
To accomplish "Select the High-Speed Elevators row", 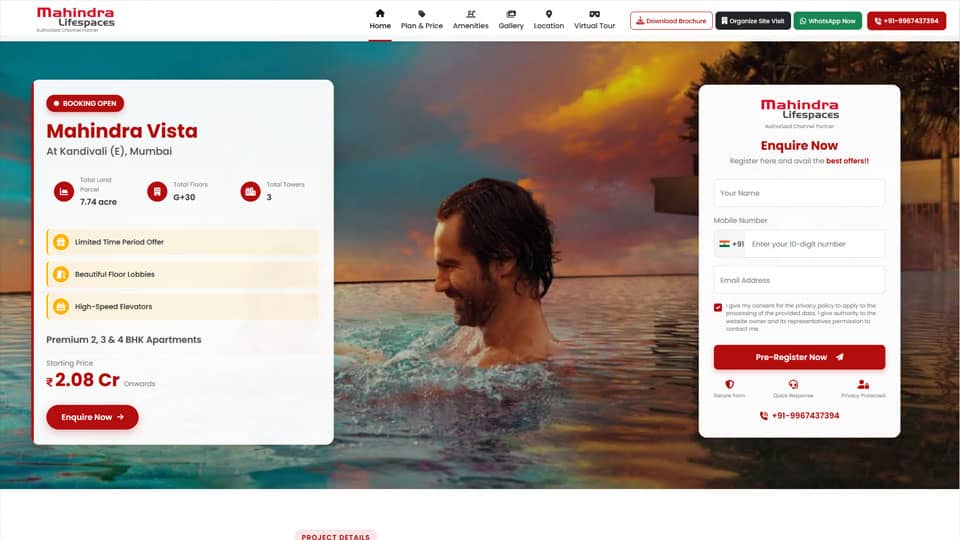I will tap(182, 307).
